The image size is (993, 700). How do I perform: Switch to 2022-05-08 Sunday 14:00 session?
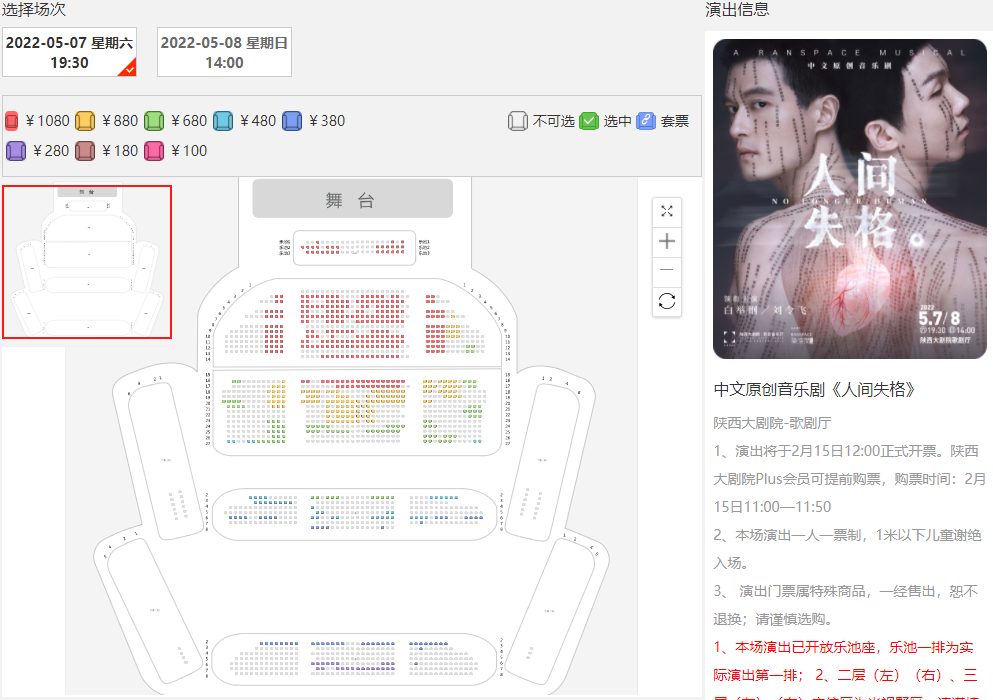point(224,53)
